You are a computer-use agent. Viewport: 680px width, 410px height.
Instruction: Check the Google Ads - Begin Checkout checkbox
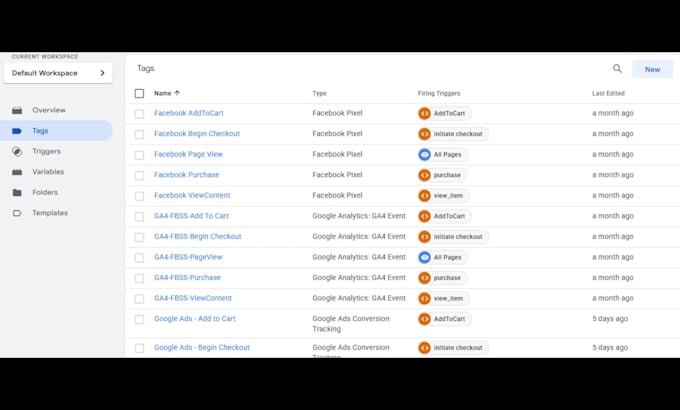139,348
